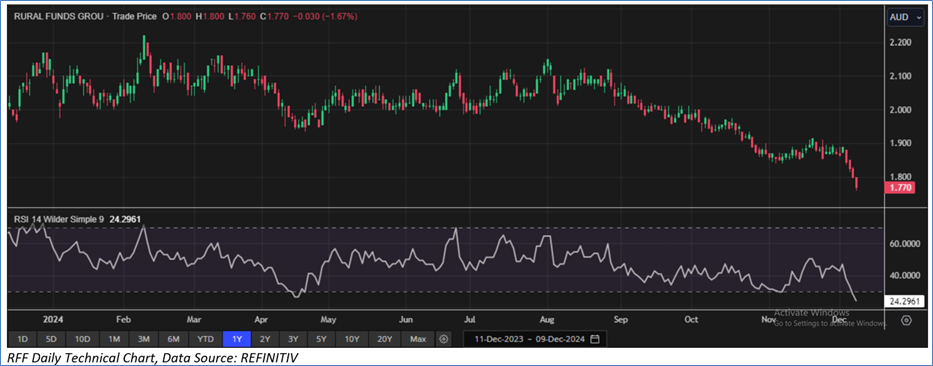Click the Sep time axis label
Screen dimensions: 933x366
(x=621, y=319)
